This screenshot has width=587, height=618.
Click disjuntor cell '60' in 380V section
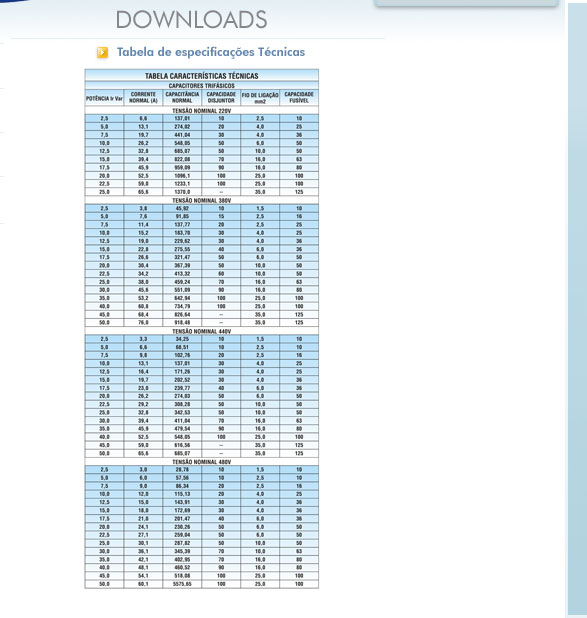[221, 274]
